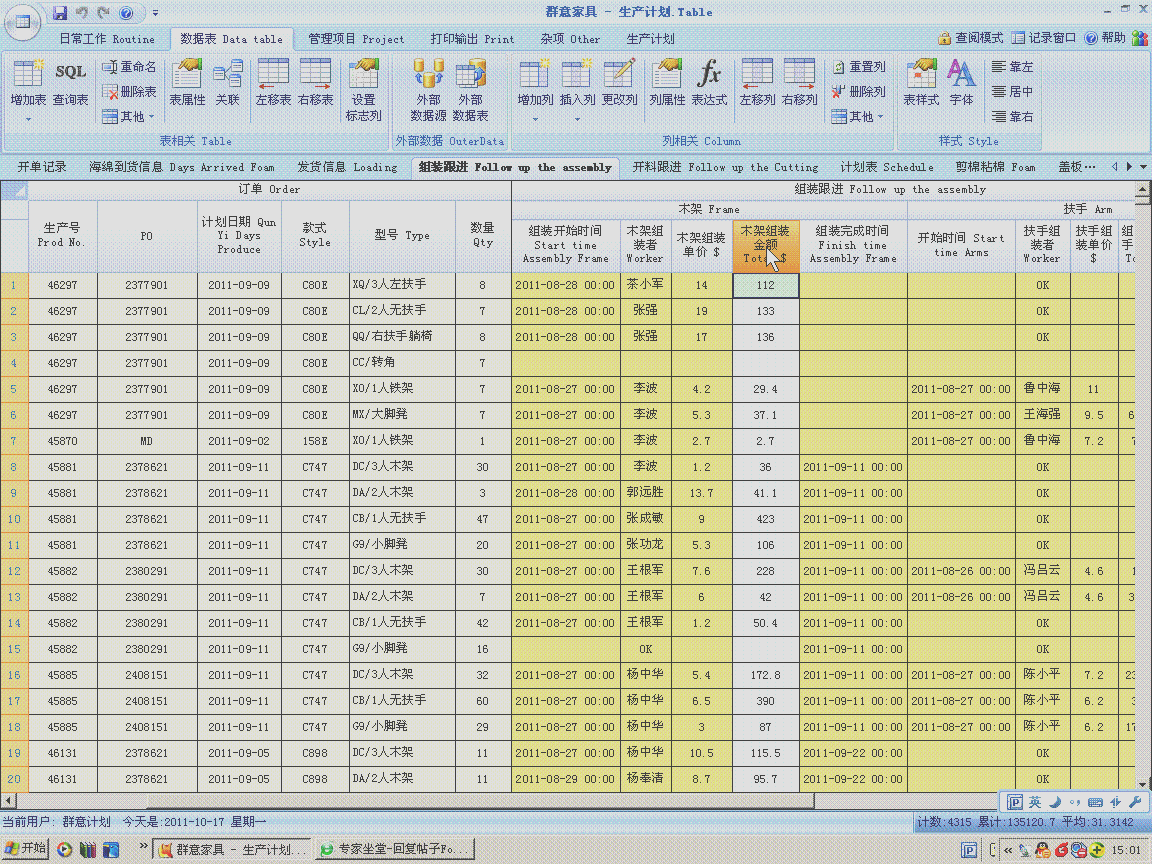Image resolution: width=1152 pixels, height=864 pixels.
Task: Set alignment to 居中 (center)
Action: [1012, 92]
